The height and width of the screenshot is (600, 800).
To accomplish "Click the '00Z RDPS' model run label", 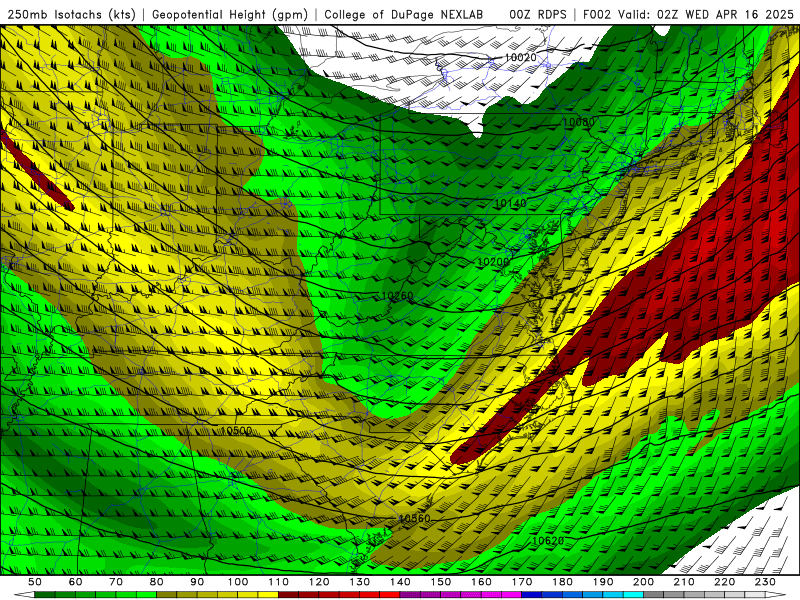I will (538, 15).
